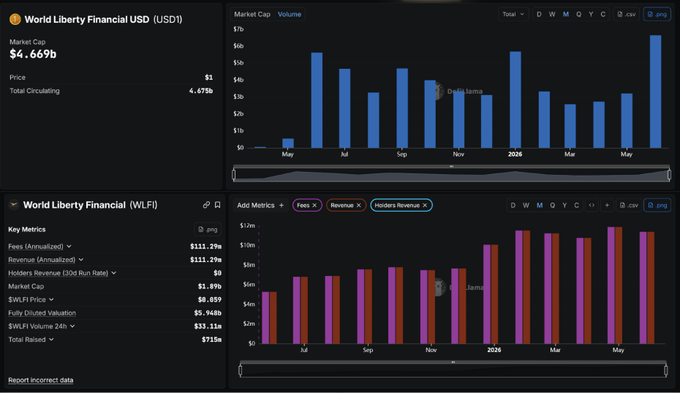The image size is (680, 393).
Task: Remove the Fees metric chip via its X
Action: (314, 205)
